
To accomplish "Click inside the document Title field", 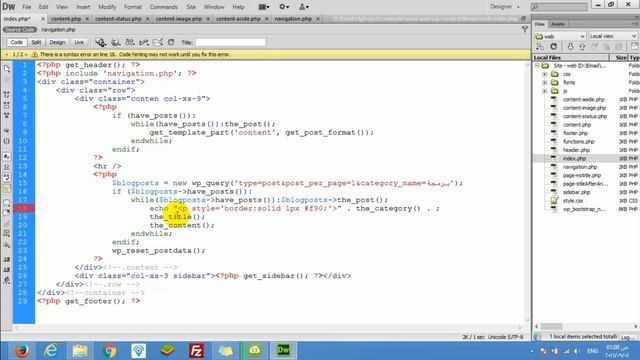I will (231, 42).
